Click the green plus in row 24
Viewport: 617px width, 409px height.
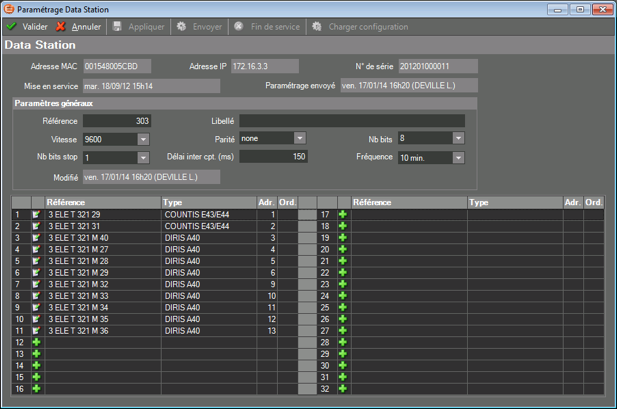click(342, 295)
